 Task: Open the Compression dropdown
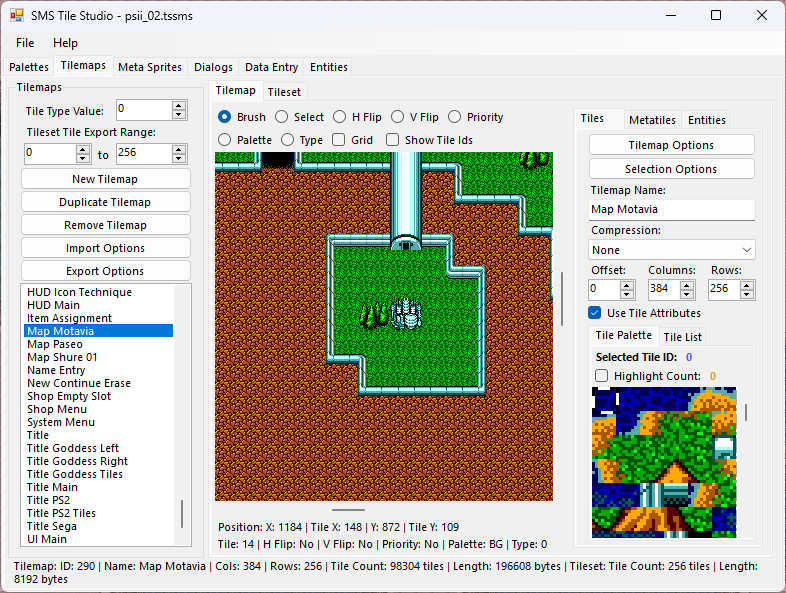pyautogui.click(x=672, y=250)
